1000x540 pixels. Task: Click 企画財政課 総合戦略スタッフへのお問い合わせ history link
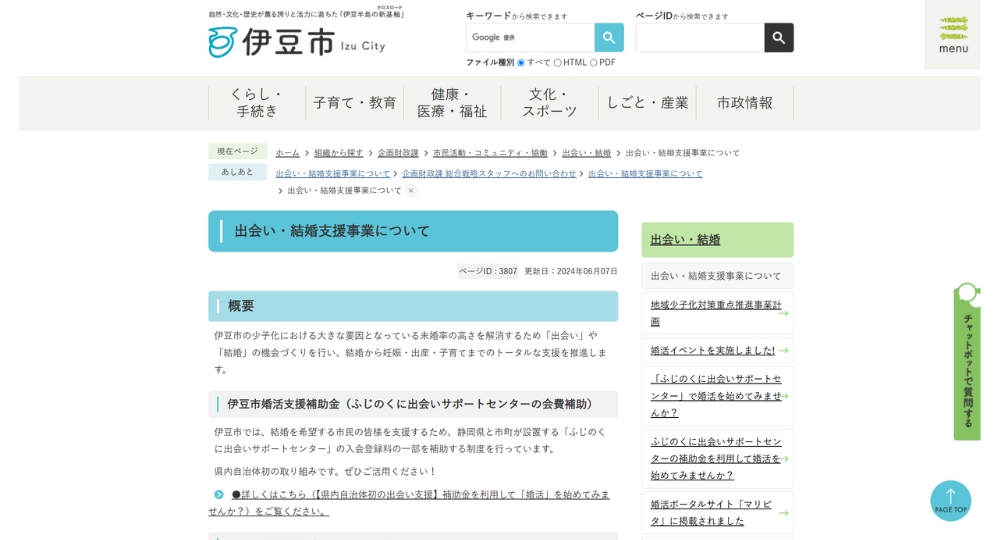pyautogui.click(x=489, y=173)
